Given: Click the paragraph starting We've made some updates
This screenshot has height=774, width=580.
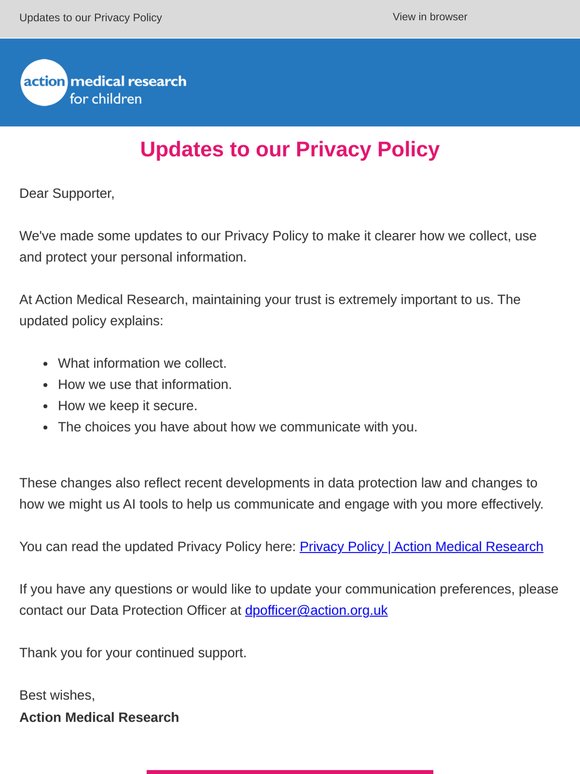Looking at the screenshot, I should pyautogui.click(x=278, y=246).
